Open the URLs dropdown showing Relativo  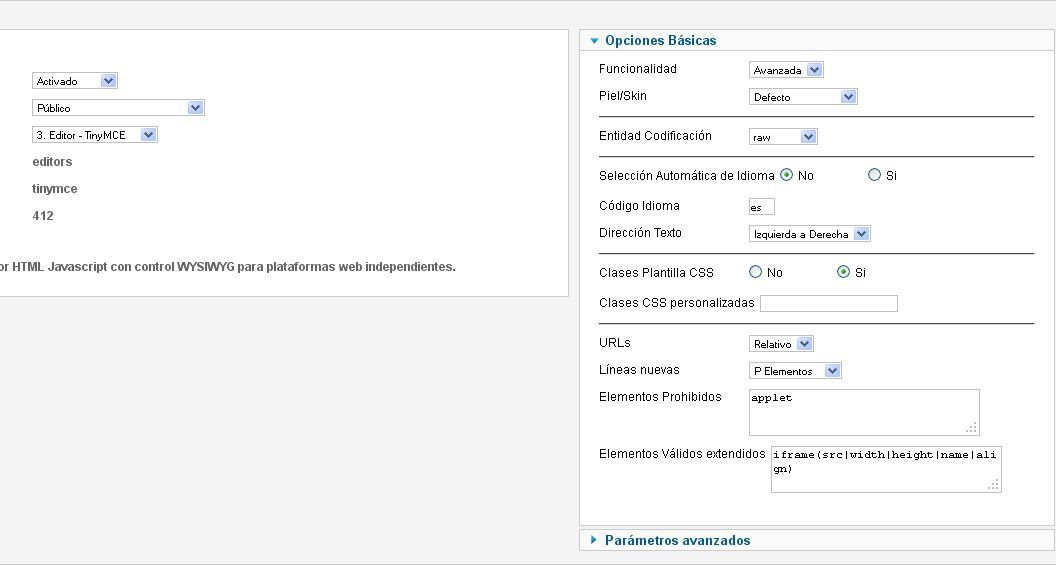[x=781, y=344]
